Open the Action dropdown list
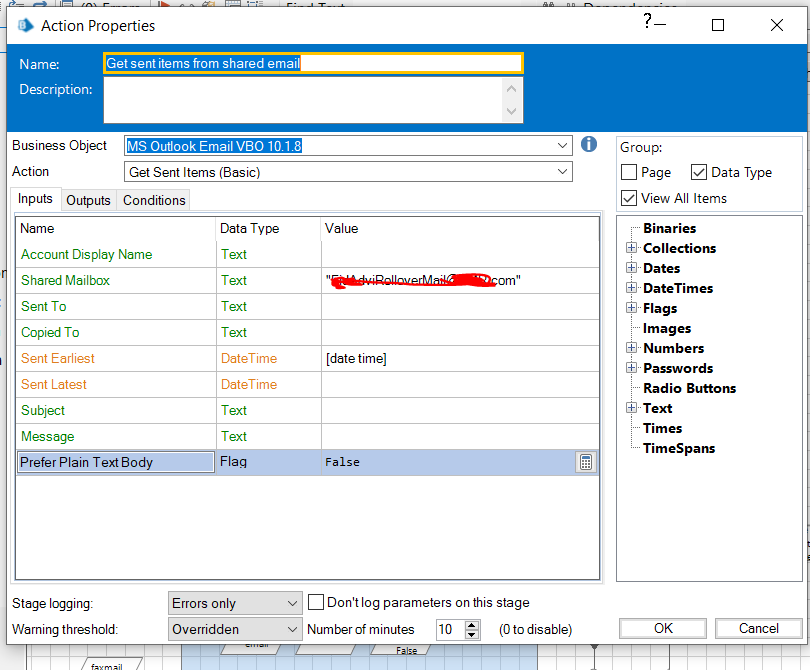 [562, 172]
